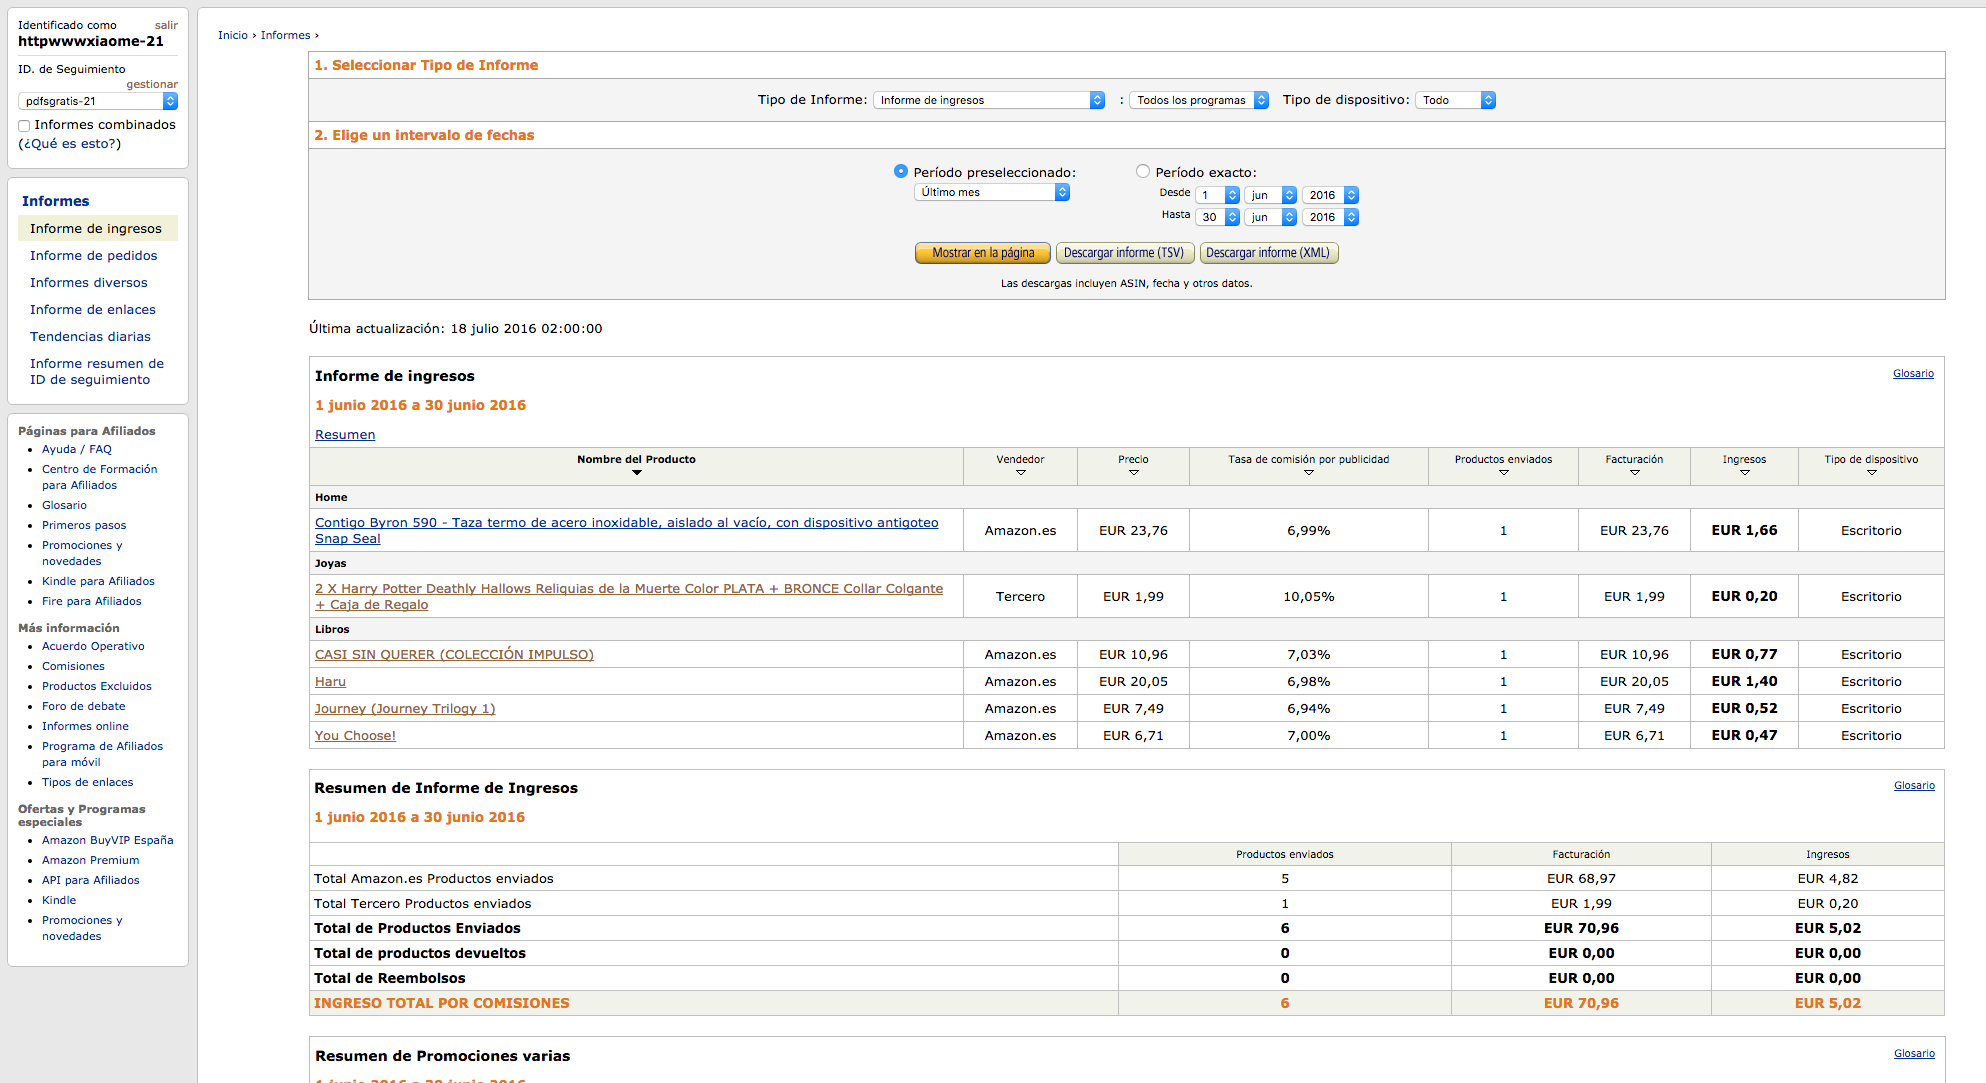
Task: Open the ID de Seguimiento dropdown
Action: pos(98,101)
